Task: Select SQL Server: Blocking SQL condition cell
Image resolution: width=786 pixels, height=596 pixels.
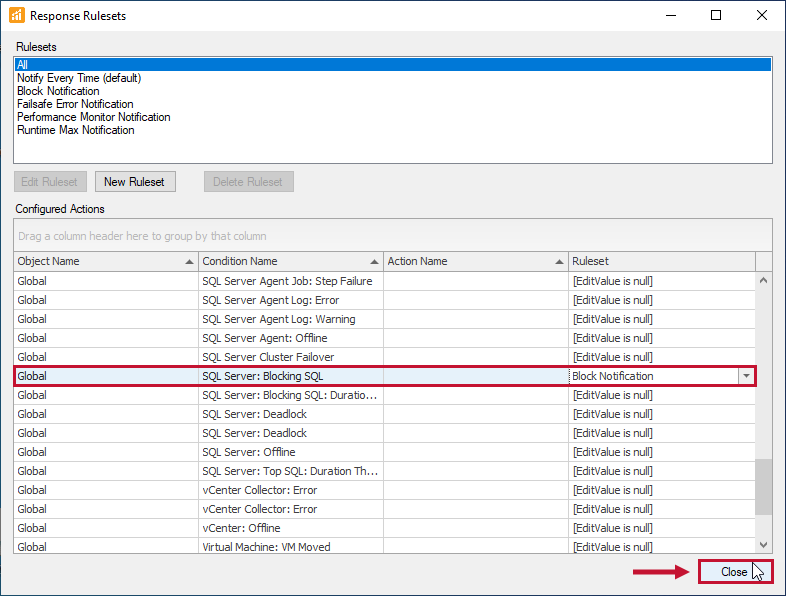Action: coord(291,376)
